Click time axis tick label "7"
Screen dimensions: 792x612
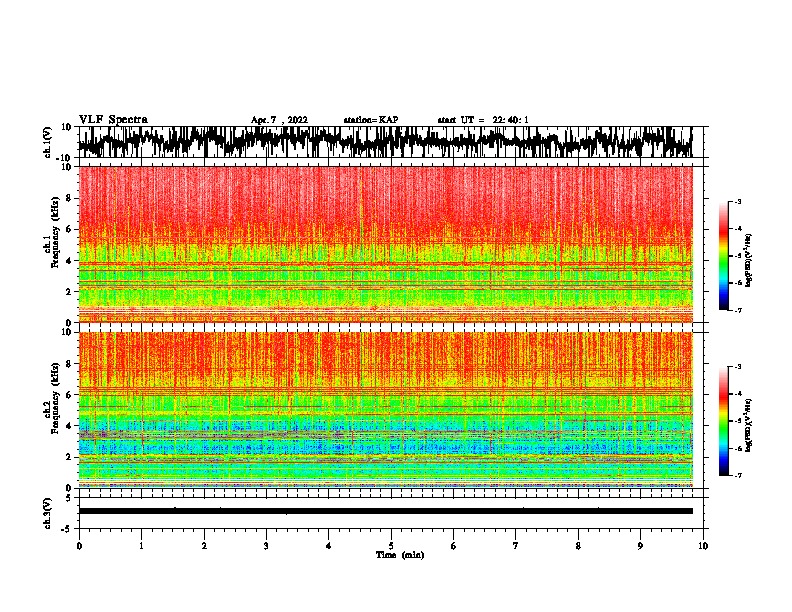(x=516, y=546)
